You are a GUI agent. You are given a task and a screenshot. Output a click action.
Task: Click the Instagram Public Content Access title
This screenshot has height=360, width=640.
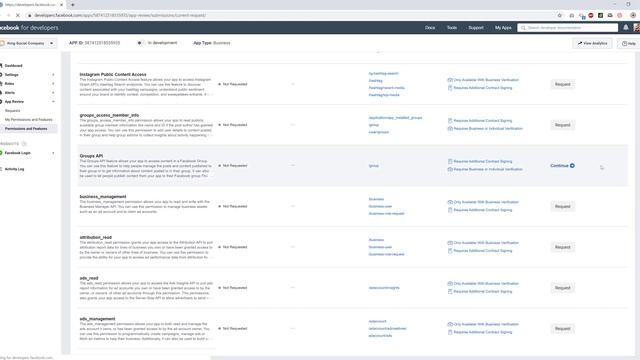coord(113,74)
